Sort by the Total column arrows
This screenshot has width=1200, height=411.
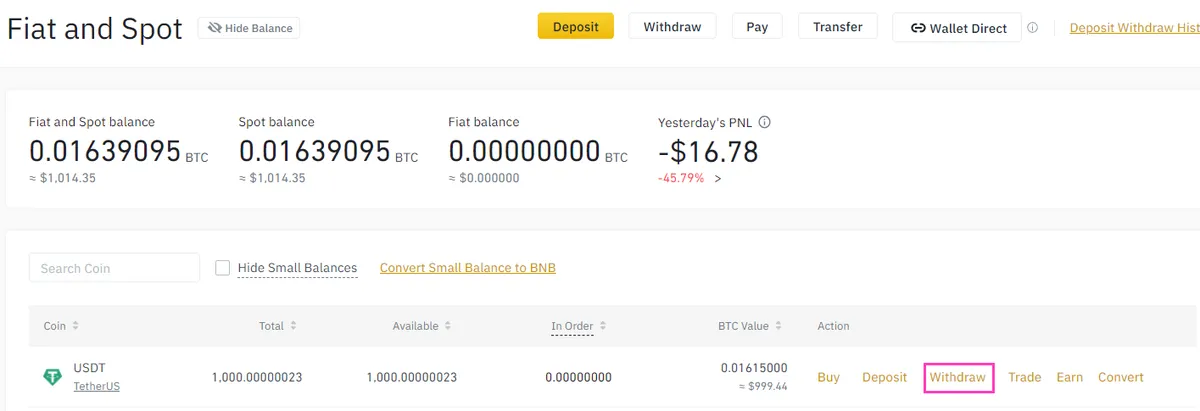(292, 326)
